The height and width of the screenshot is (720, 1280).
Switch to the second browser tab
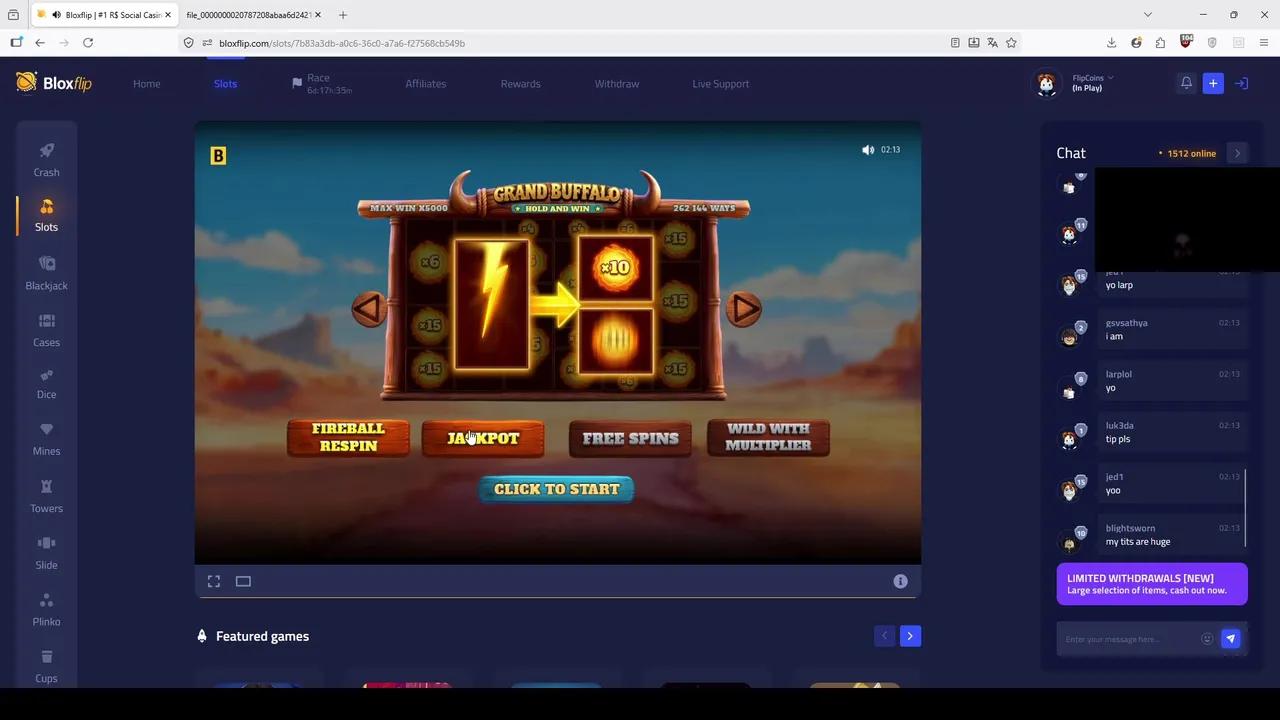tap(250, 15)
